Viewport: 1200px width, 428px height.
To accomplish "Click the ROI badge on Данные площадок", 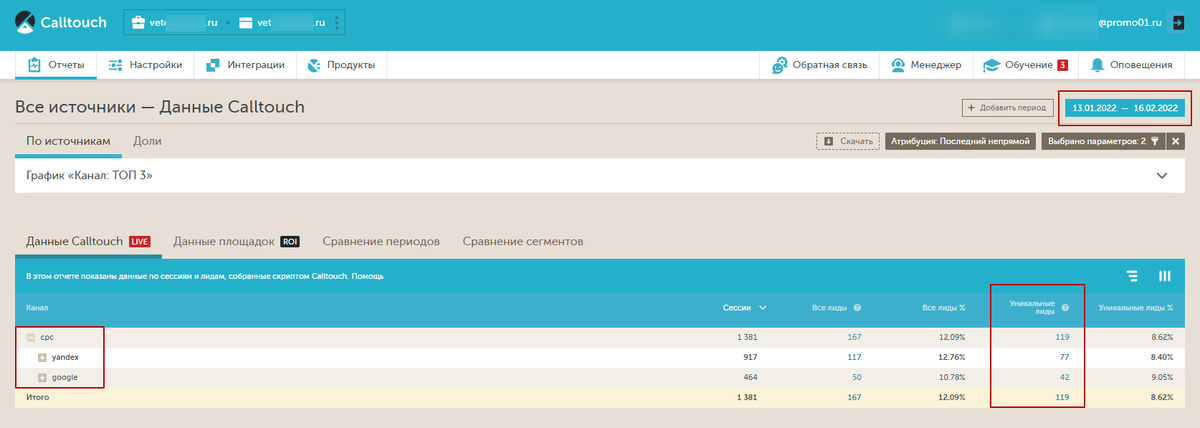I will coord(290,241).
